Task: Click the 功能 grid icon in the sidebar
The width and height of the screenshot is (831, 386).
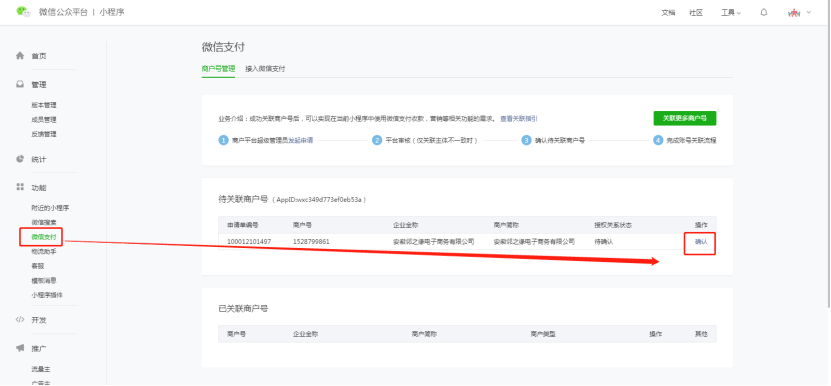Action: pos(20,187)
